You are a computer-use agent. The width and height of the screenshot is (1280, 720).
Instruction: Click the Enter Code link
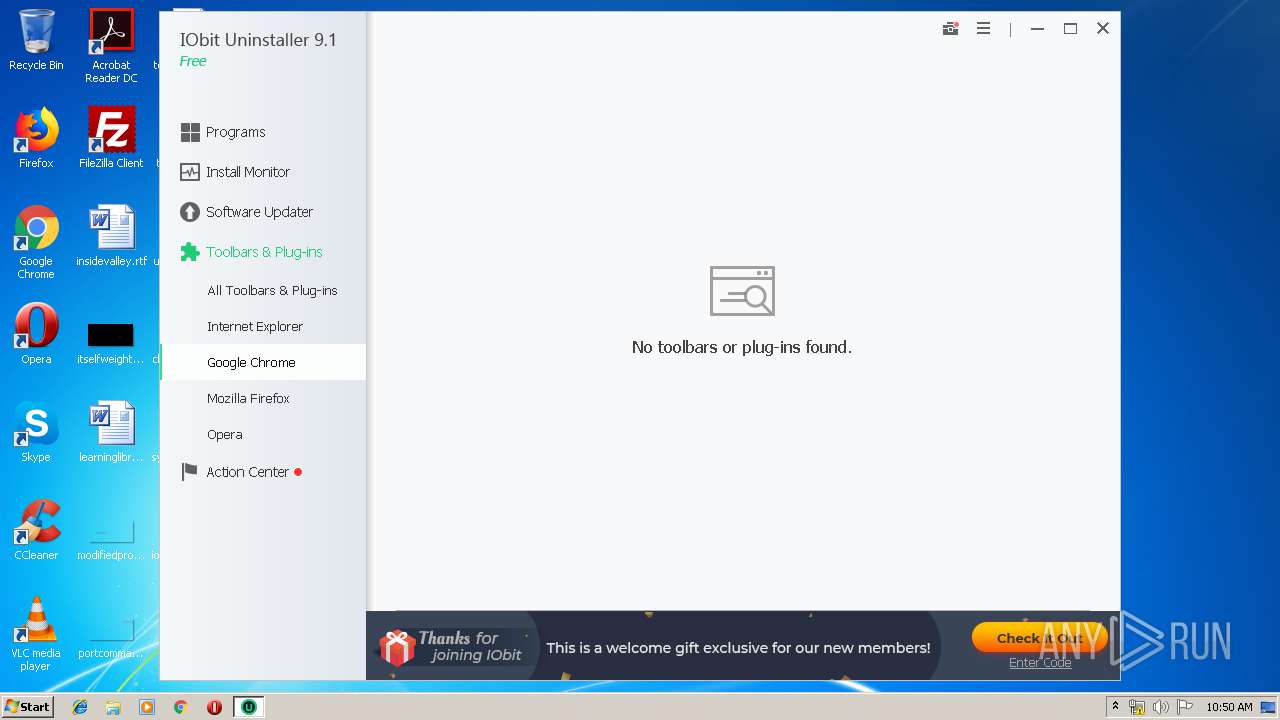[1040, 663]
